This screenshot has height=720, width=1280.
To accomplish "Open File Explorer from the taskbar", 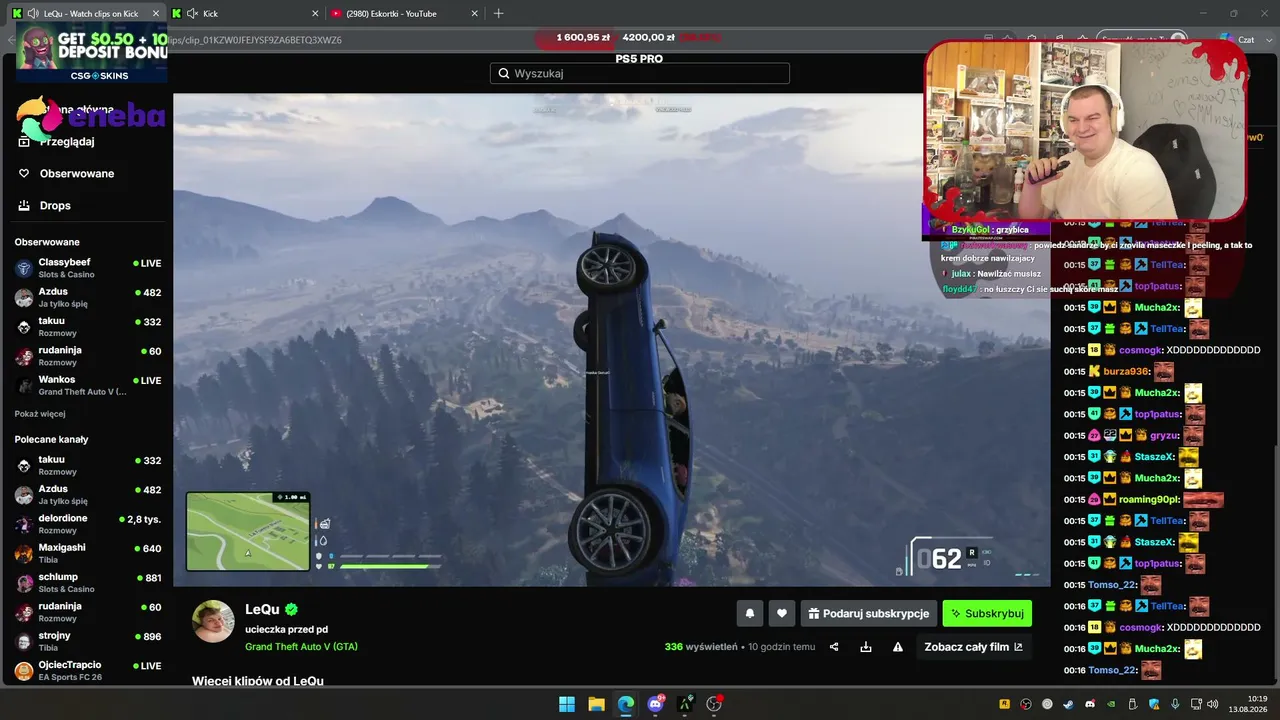I will coord(596,704).
